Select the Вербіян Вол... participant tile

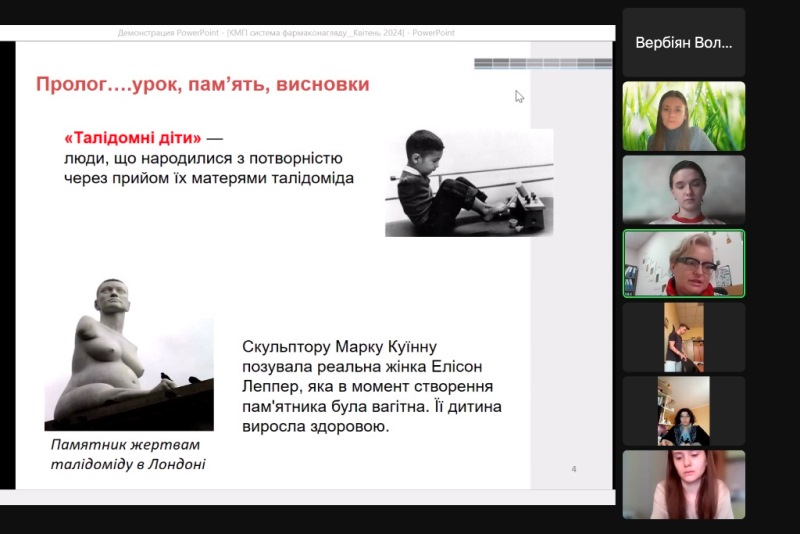coord(684,42)
